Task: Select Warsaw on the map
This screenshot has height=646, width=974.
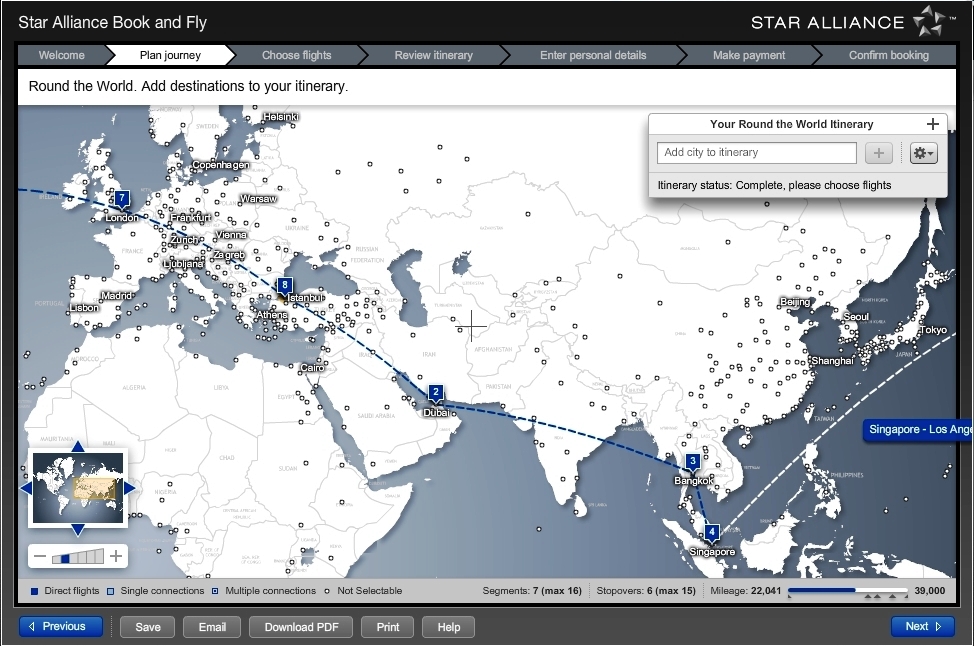Action: pos(258,199)
